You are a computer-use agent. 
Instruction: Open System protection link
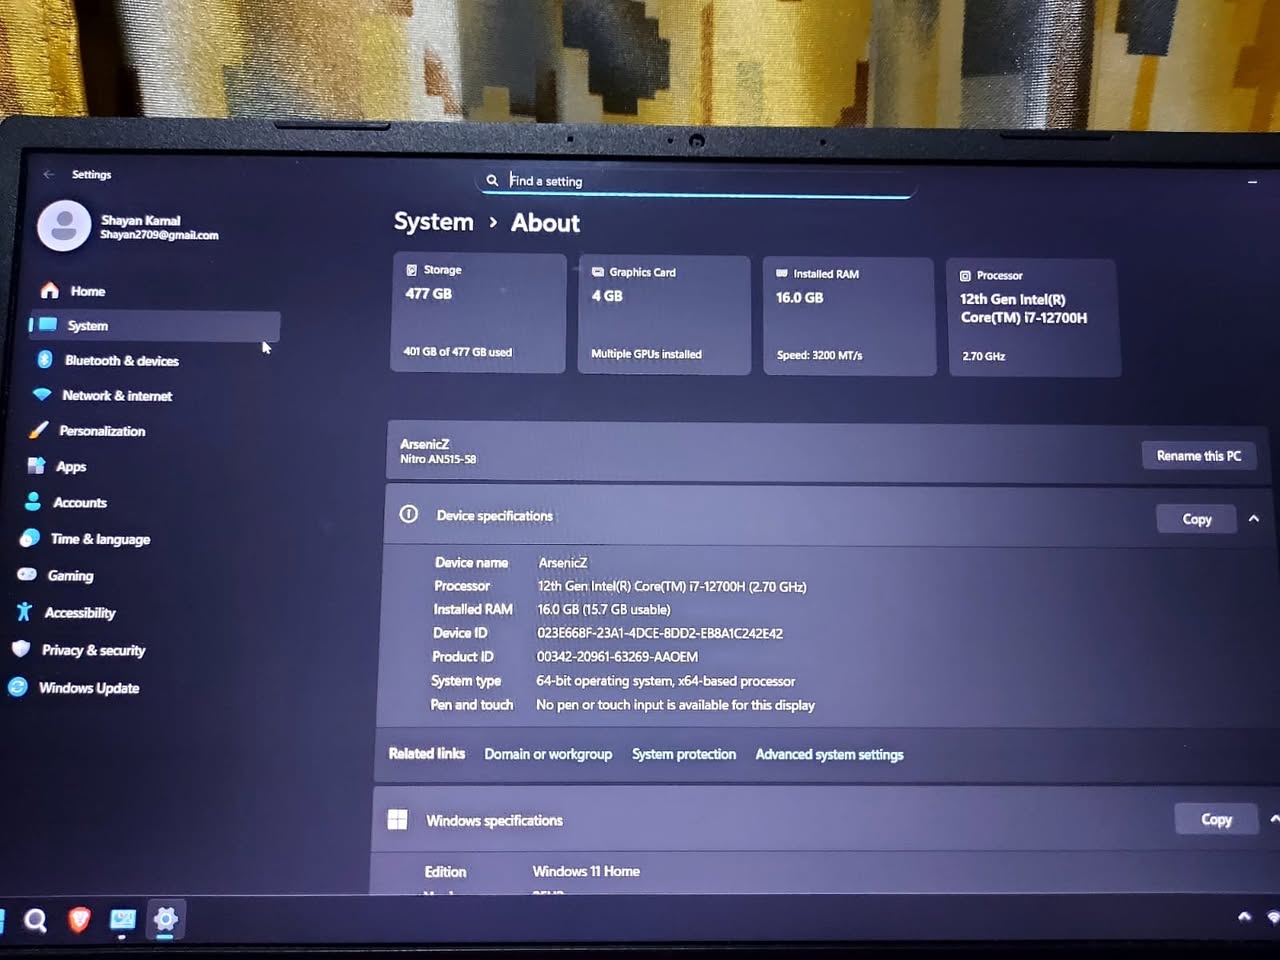[x=684, y=754]
